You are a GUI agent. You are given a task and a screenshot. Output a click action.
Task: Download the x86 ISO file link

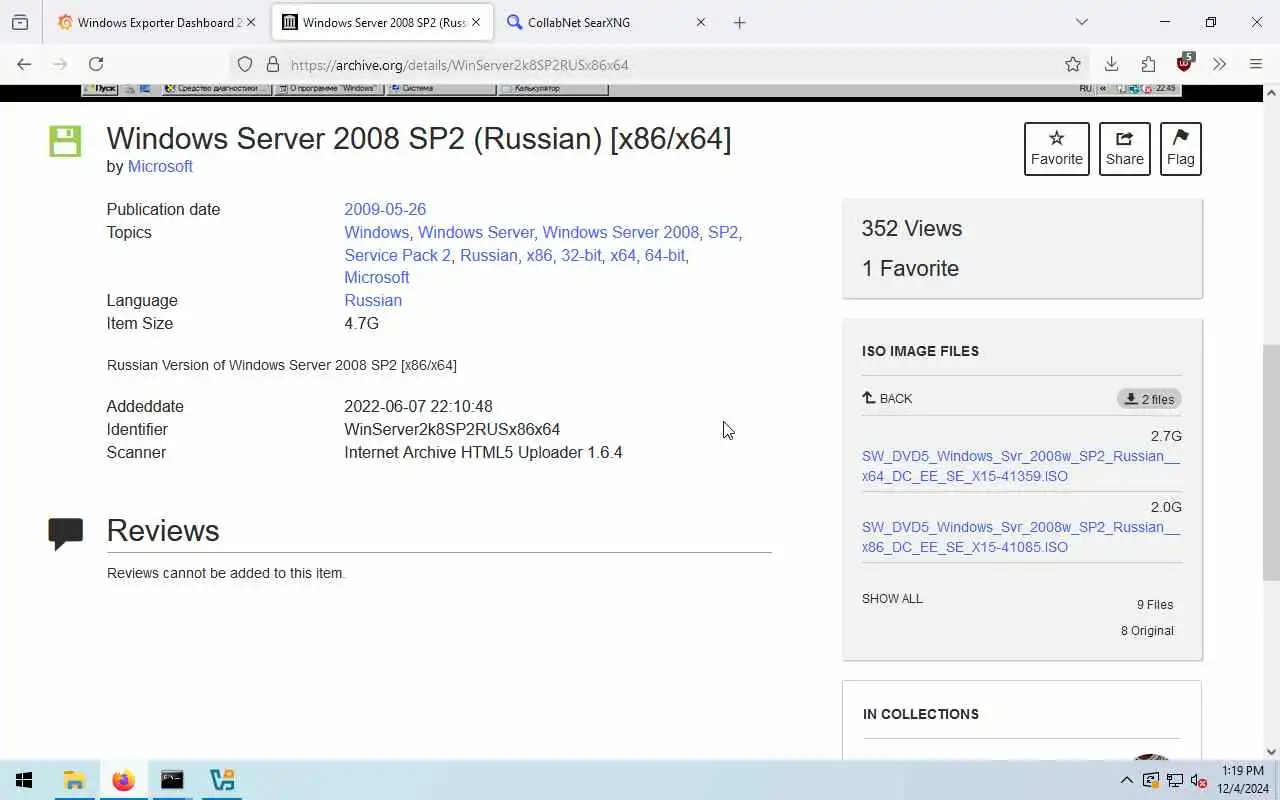[1020, 537]
